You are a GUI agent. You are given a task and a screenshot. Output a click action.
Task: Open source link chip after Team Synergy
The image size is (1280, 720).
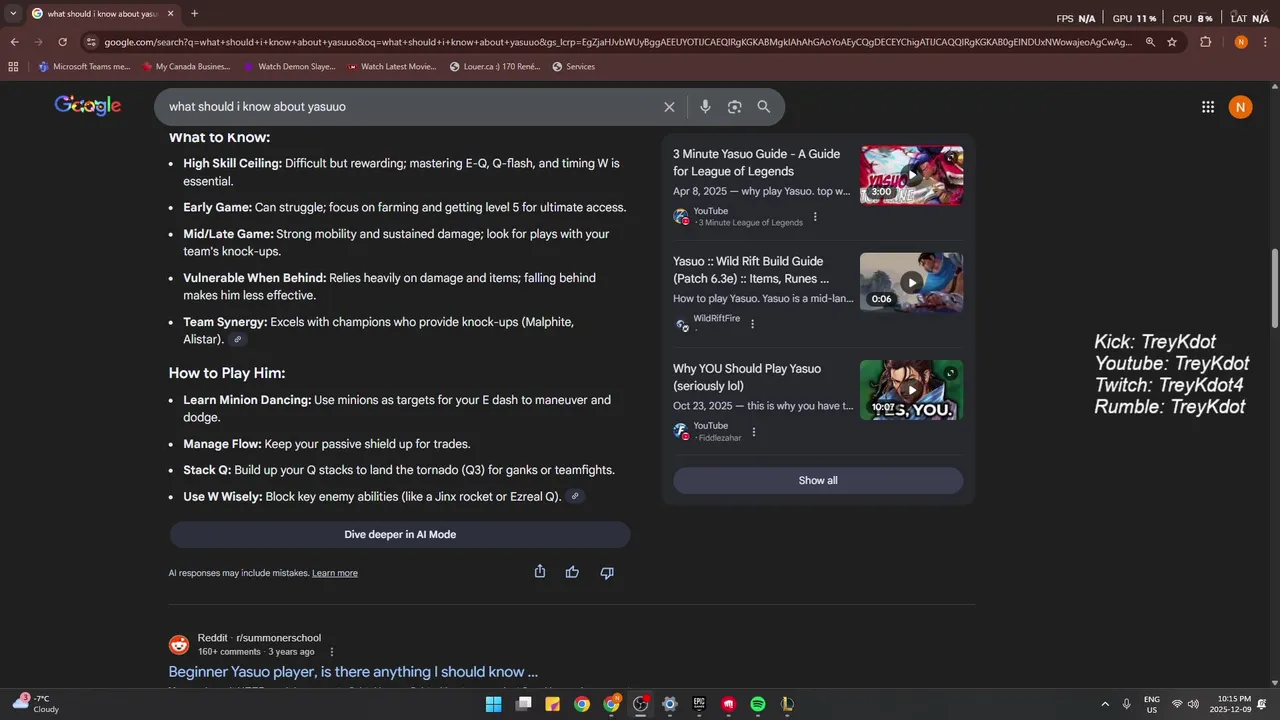click(x=237, y=340)
